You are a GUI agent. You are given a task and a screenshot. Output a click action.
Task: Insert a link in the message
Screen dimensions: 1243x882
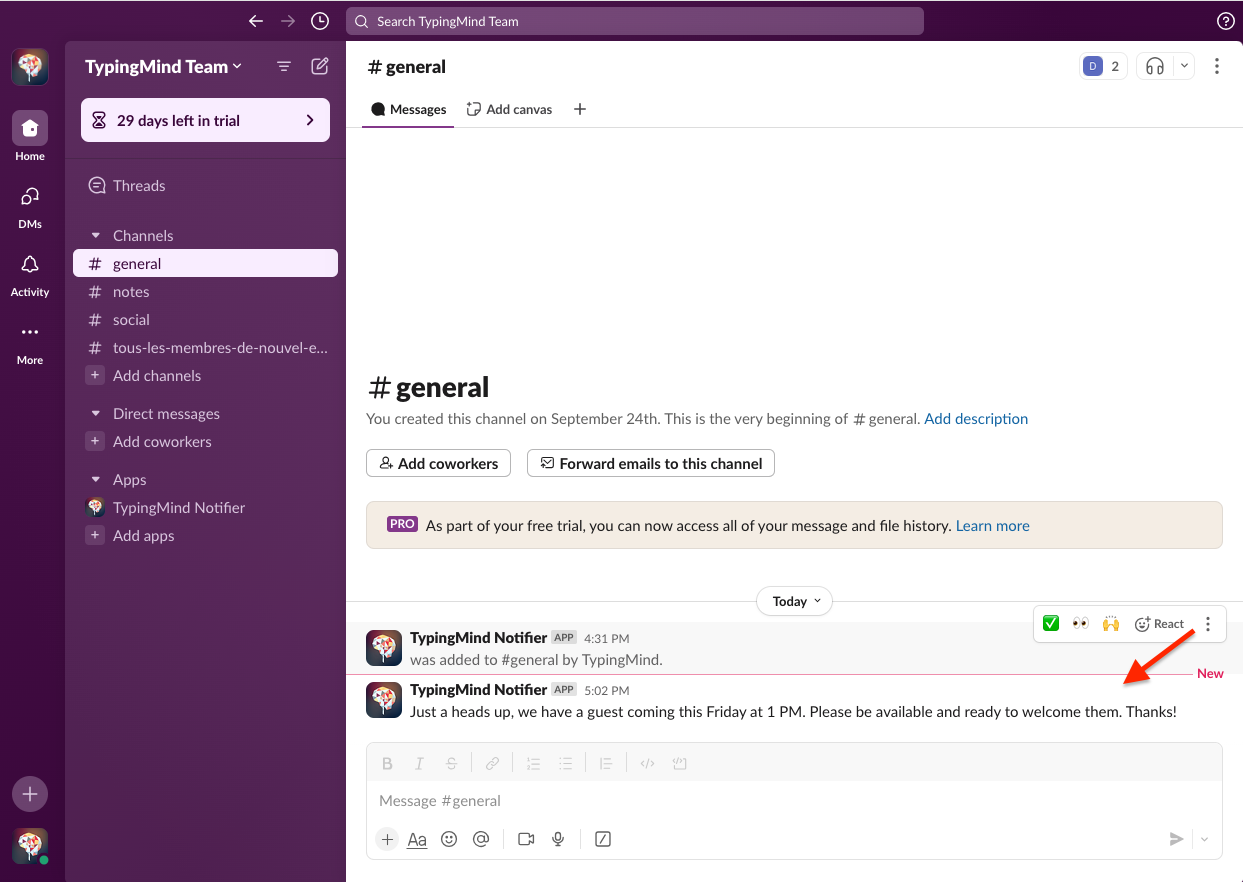[x=492, y=763]
